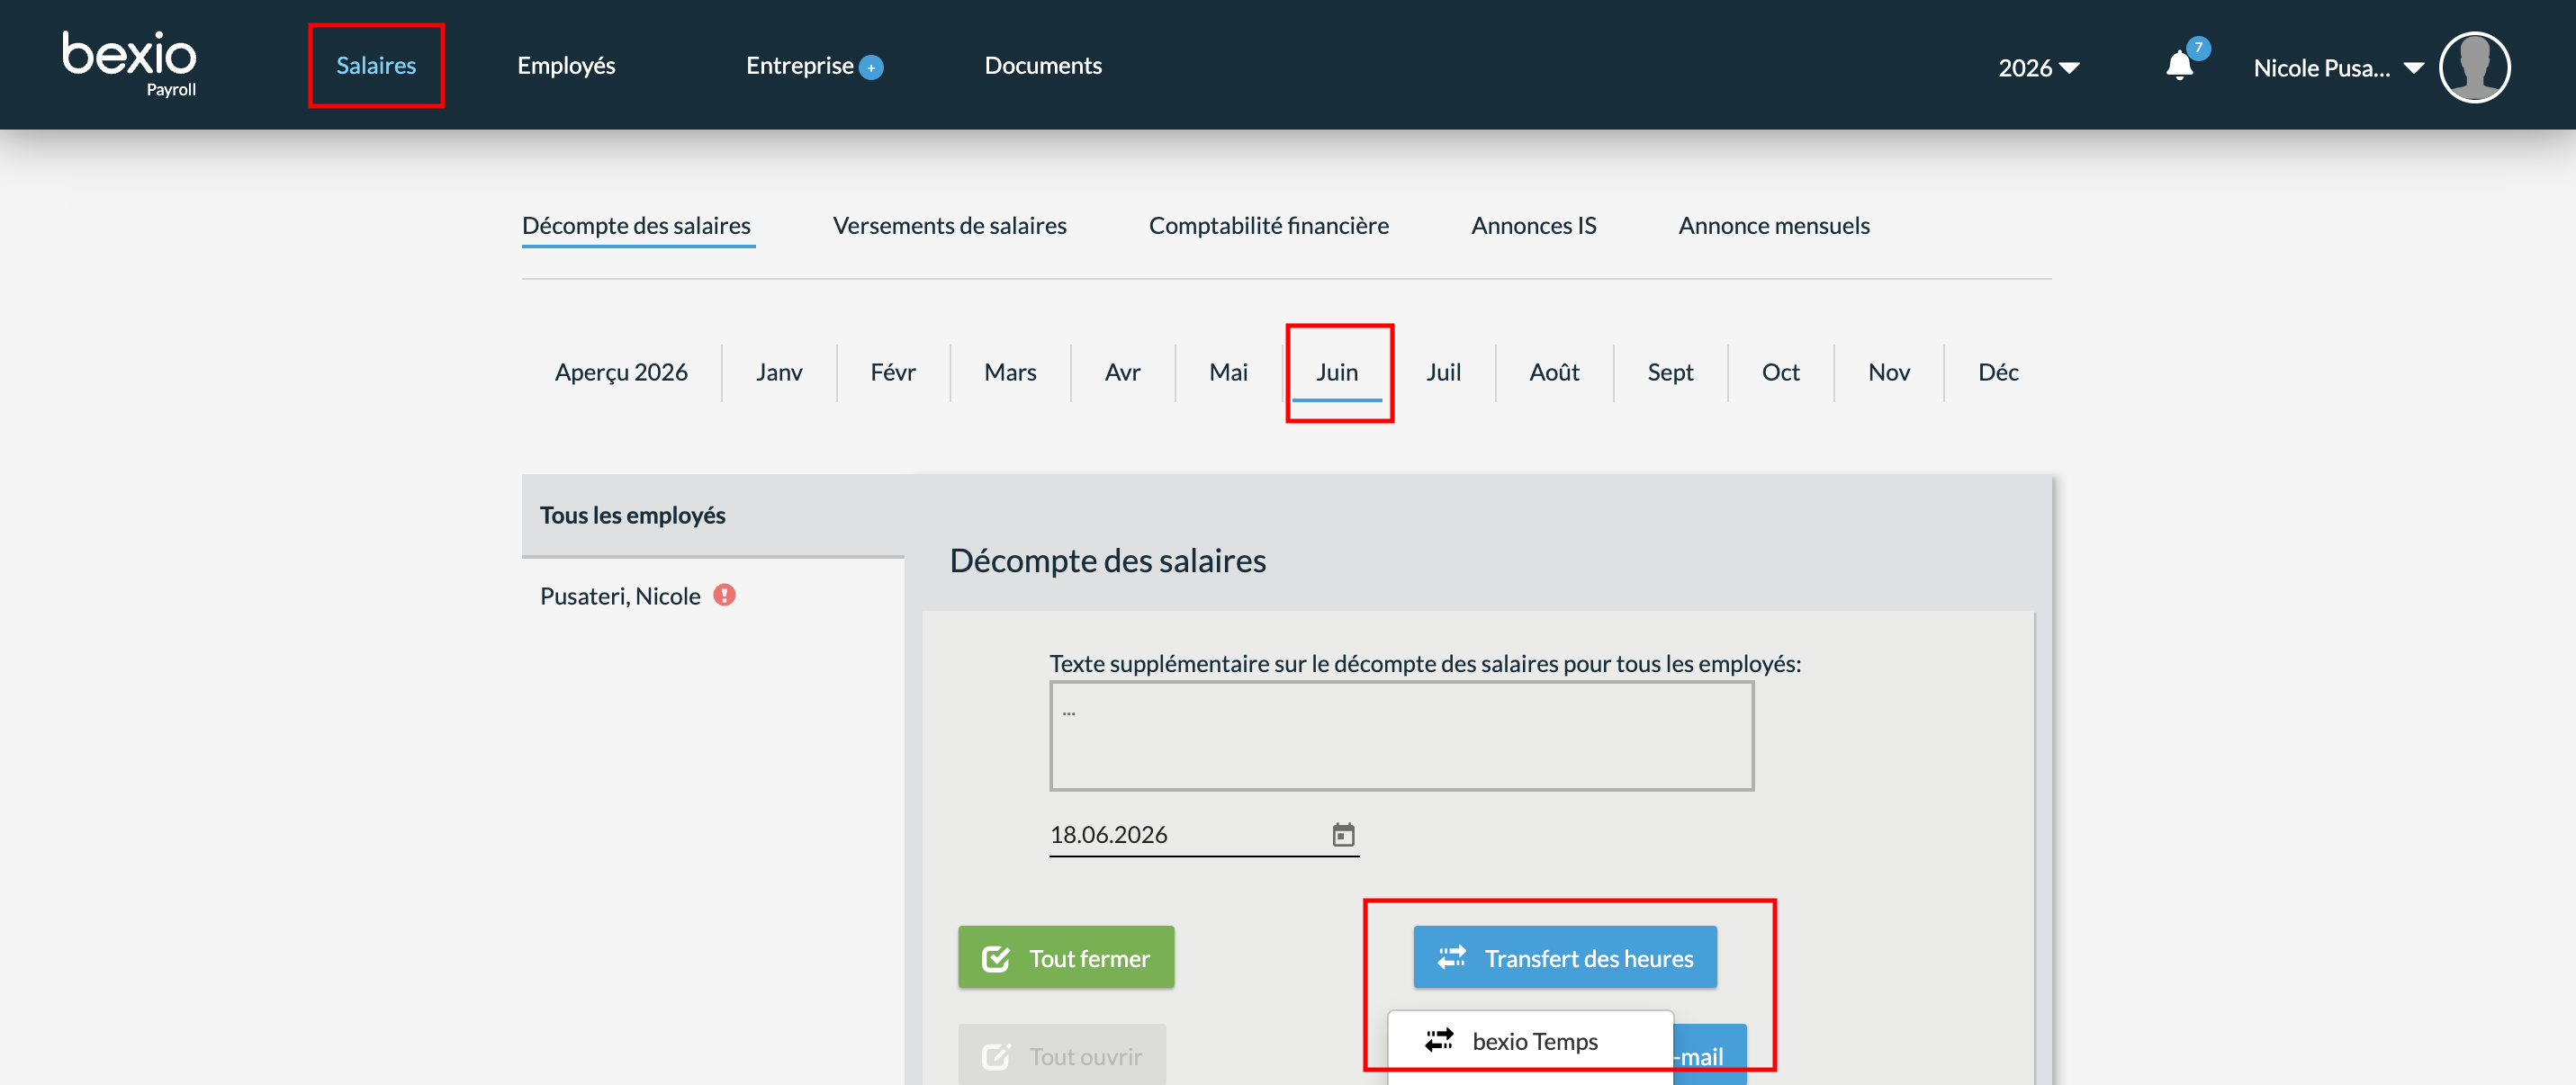The image size is (2576, 1085).
Task: Select the Févr month tab
Action: coord(892,372)
